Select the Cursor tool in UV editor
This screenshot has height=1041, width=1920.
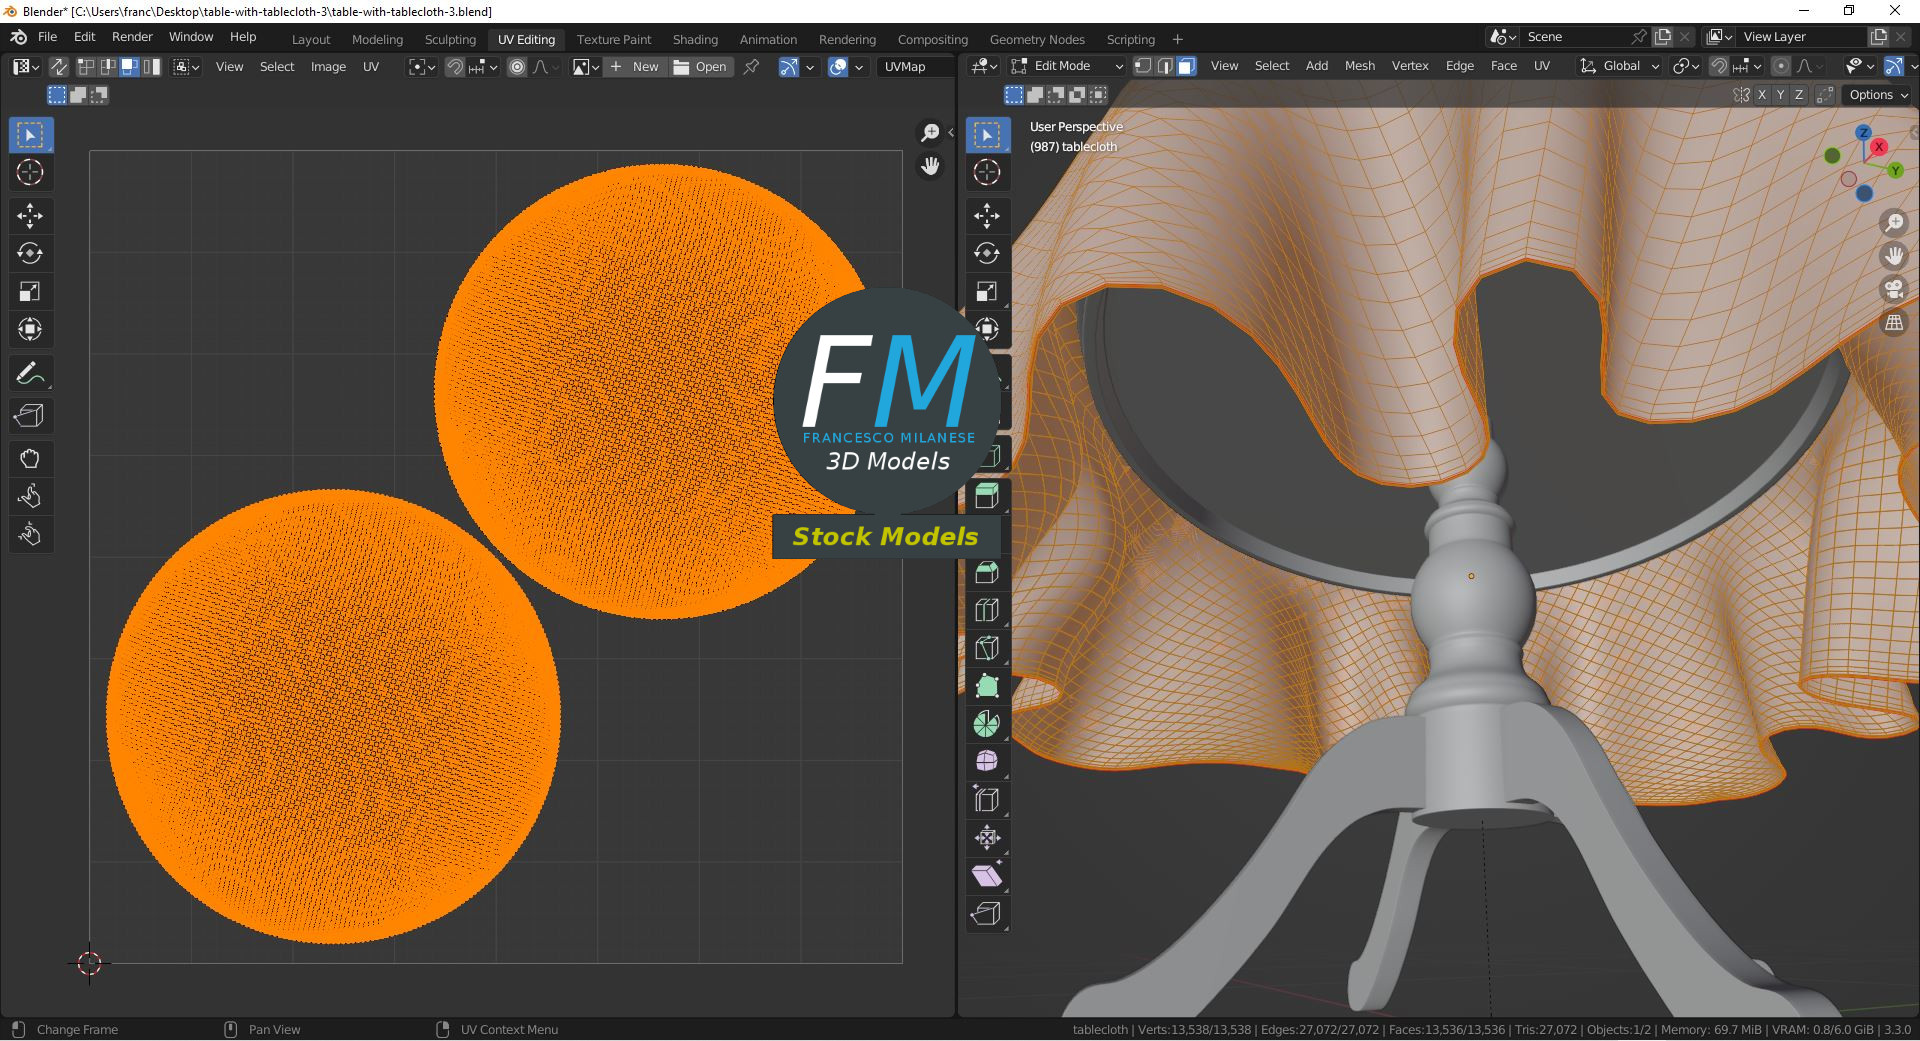coord(30,173)
